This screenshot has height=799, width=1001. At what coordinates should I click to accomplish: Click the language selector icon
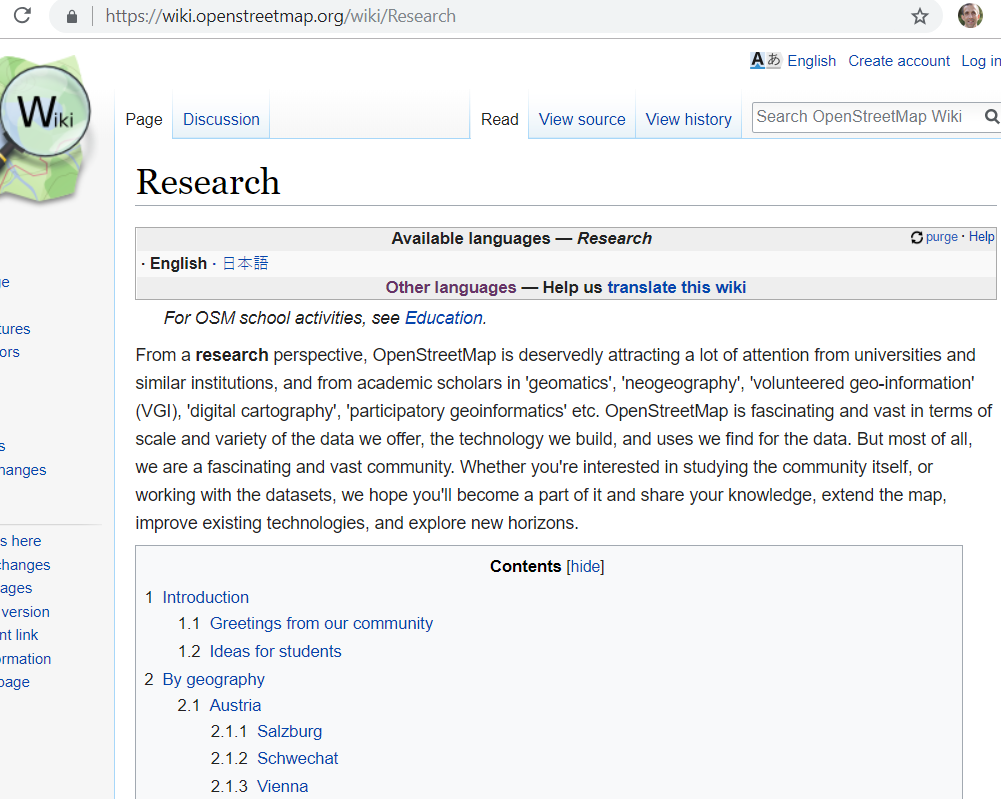[x=765, y=61]
